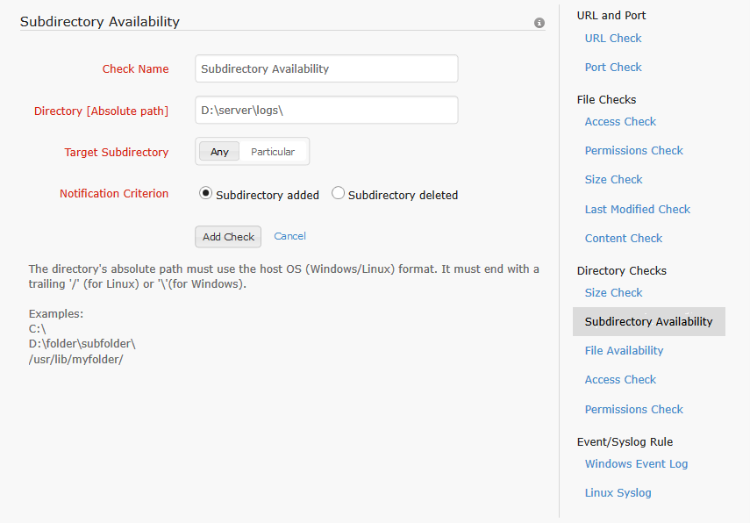Screen dimensions: 750x523
Task: Click the Add Check button
Action: tap(228, 237)
